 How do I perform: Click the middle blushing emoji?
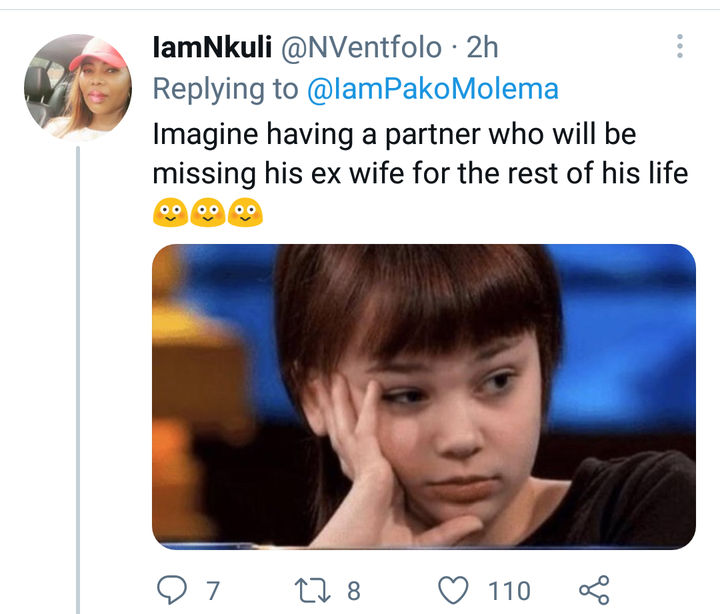(208, 212)
